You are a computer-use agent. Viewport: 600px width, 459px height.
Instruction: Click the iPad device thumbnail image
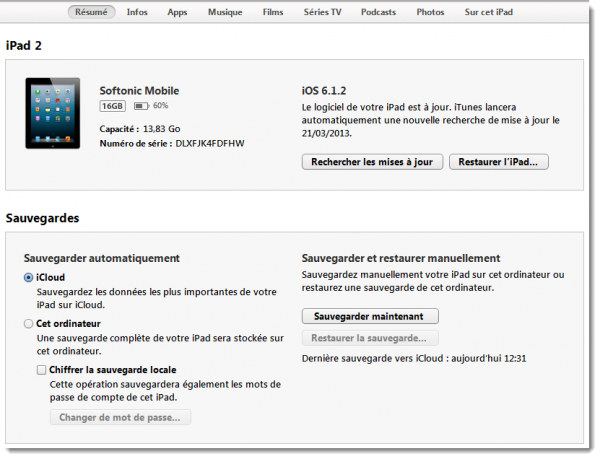pyautogui.click(x=53, y=114)
